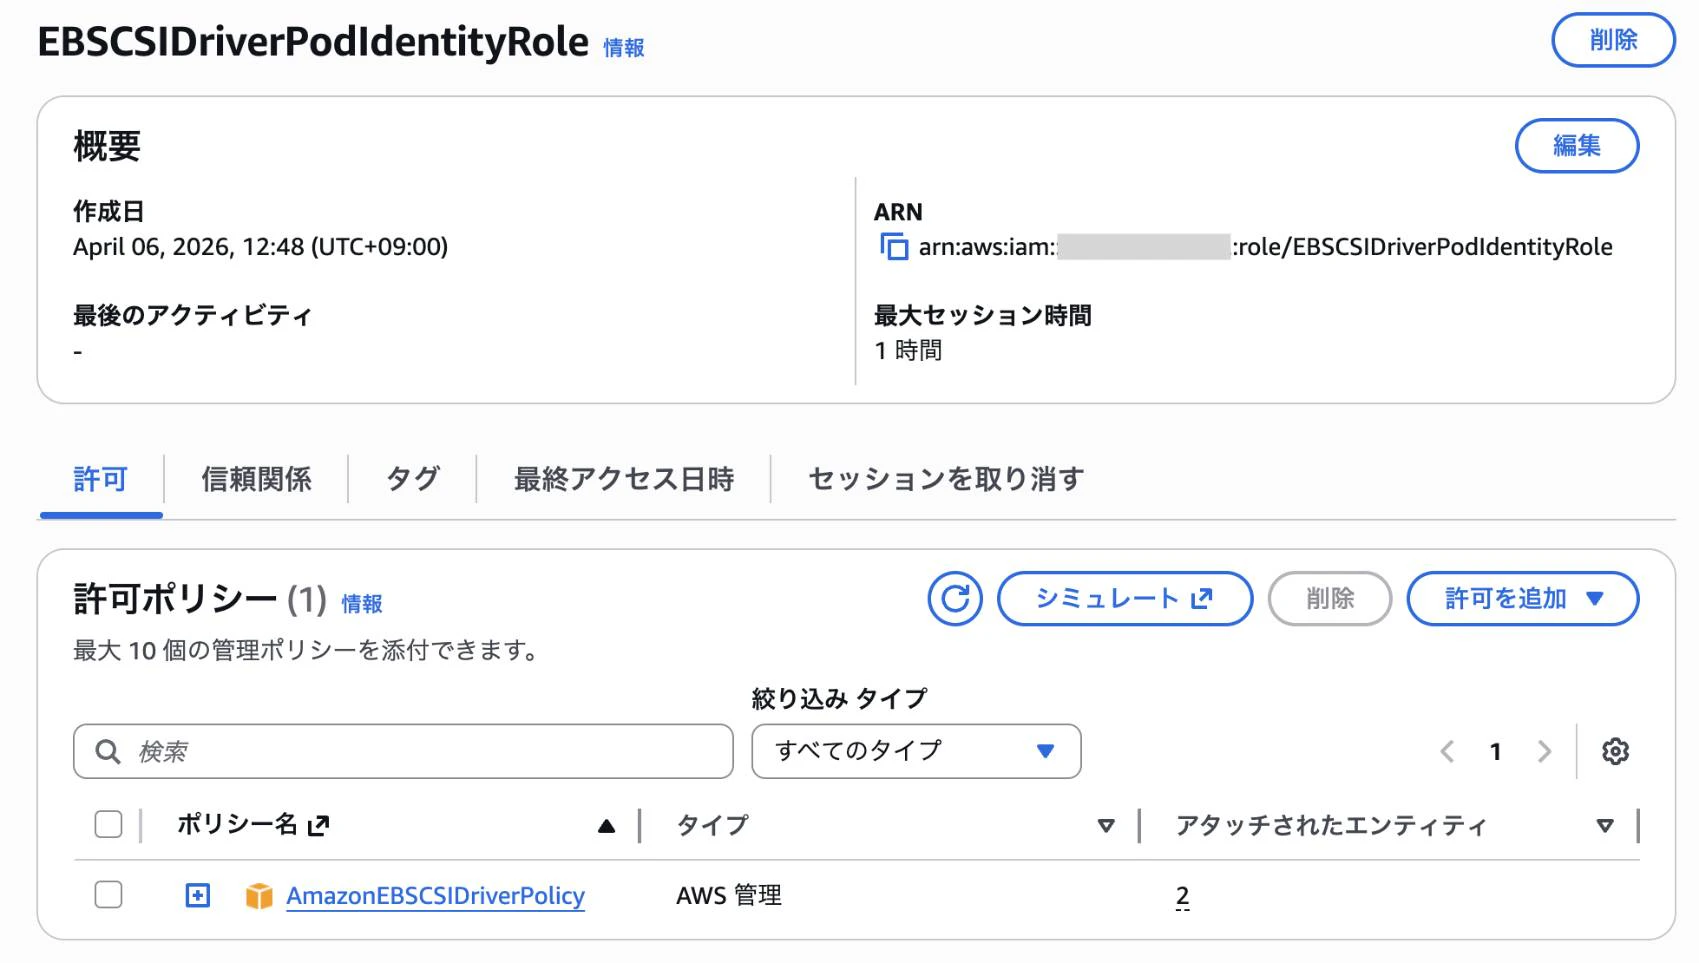
Task: Open the セッションを取り消す tab
Action: point(946,479)
